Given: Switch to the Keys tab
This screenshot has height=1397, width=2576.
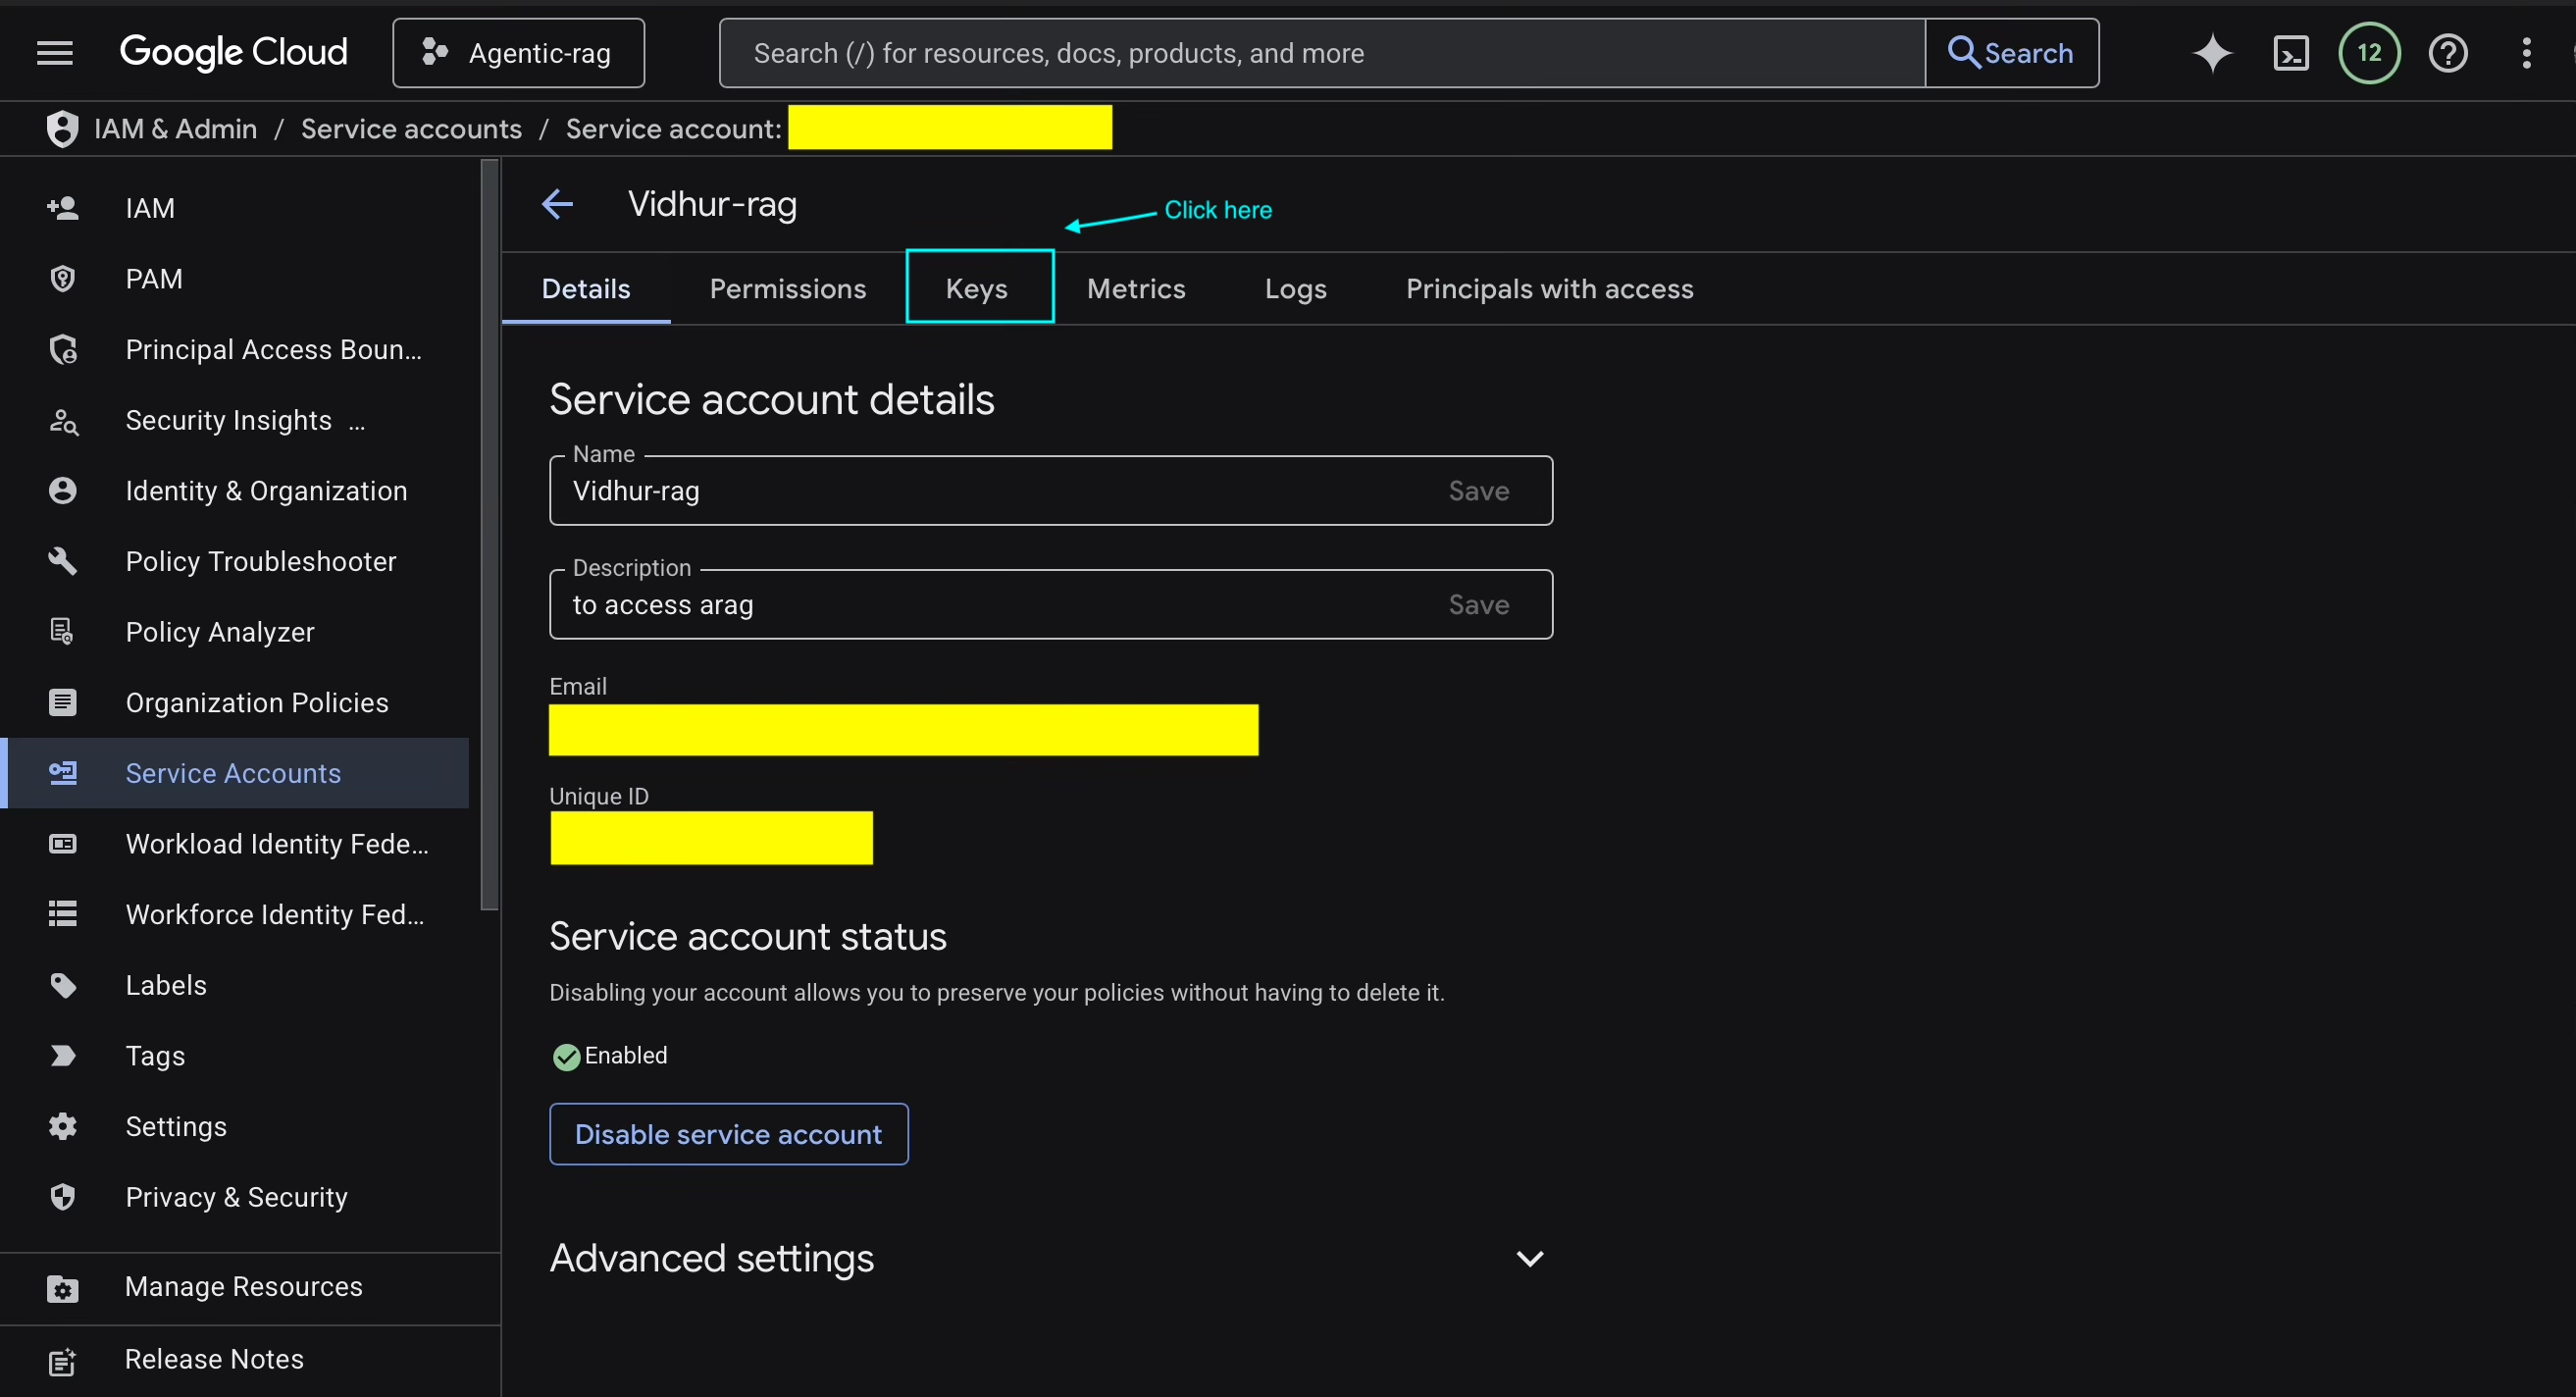Looking at the screenshot, I should [x=976, y=288].
